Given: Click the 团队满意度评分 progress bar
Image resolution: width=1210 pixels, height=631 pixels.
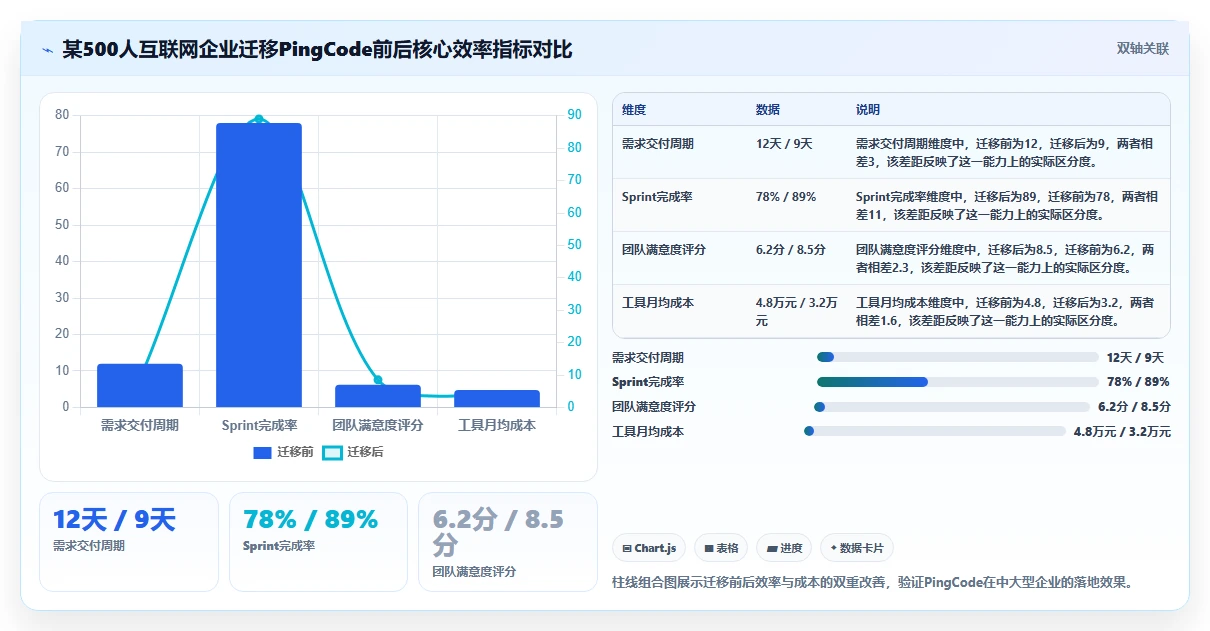Looking at the screenshot, I should click(x=952, y=407).
